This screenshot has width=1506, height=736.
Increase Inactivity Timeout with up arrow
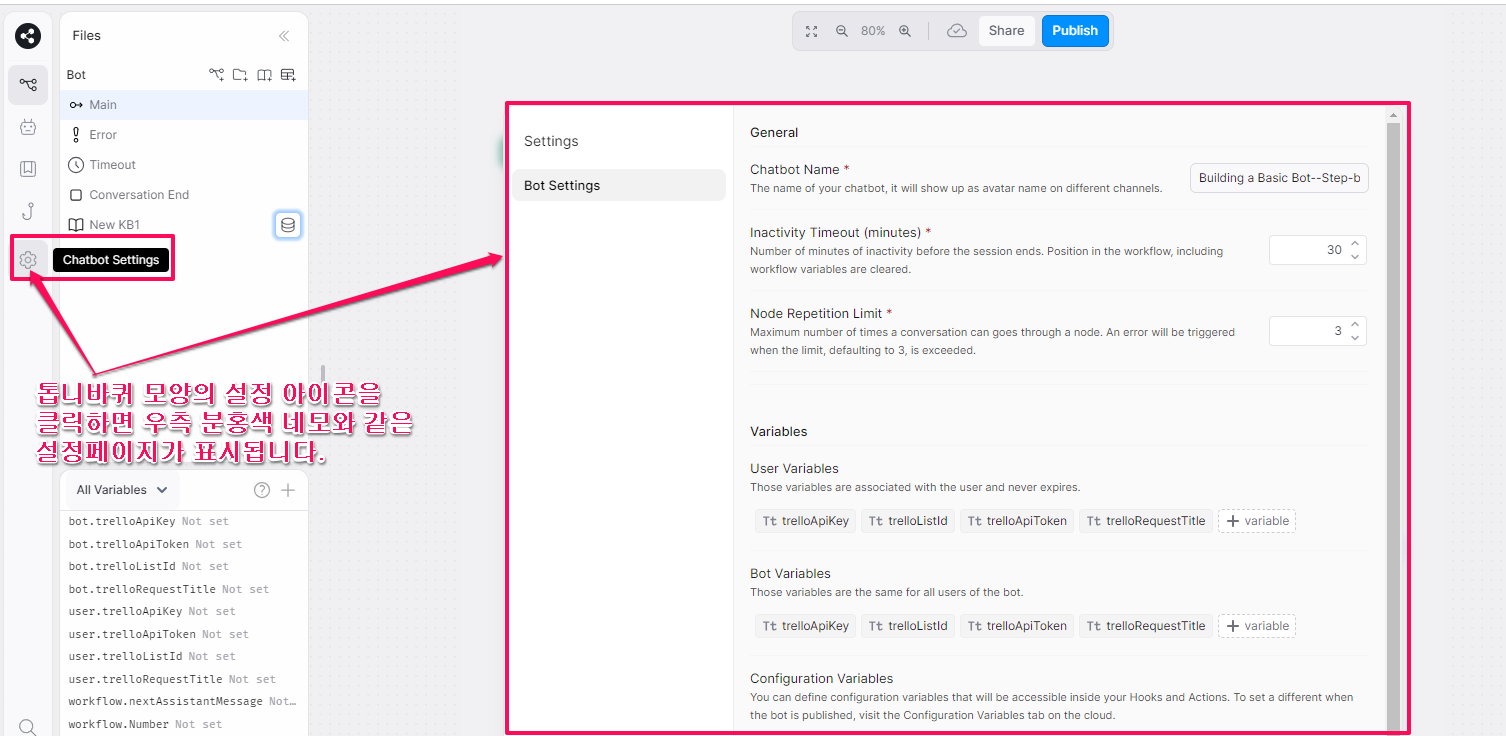click(x=1355, y=243)
